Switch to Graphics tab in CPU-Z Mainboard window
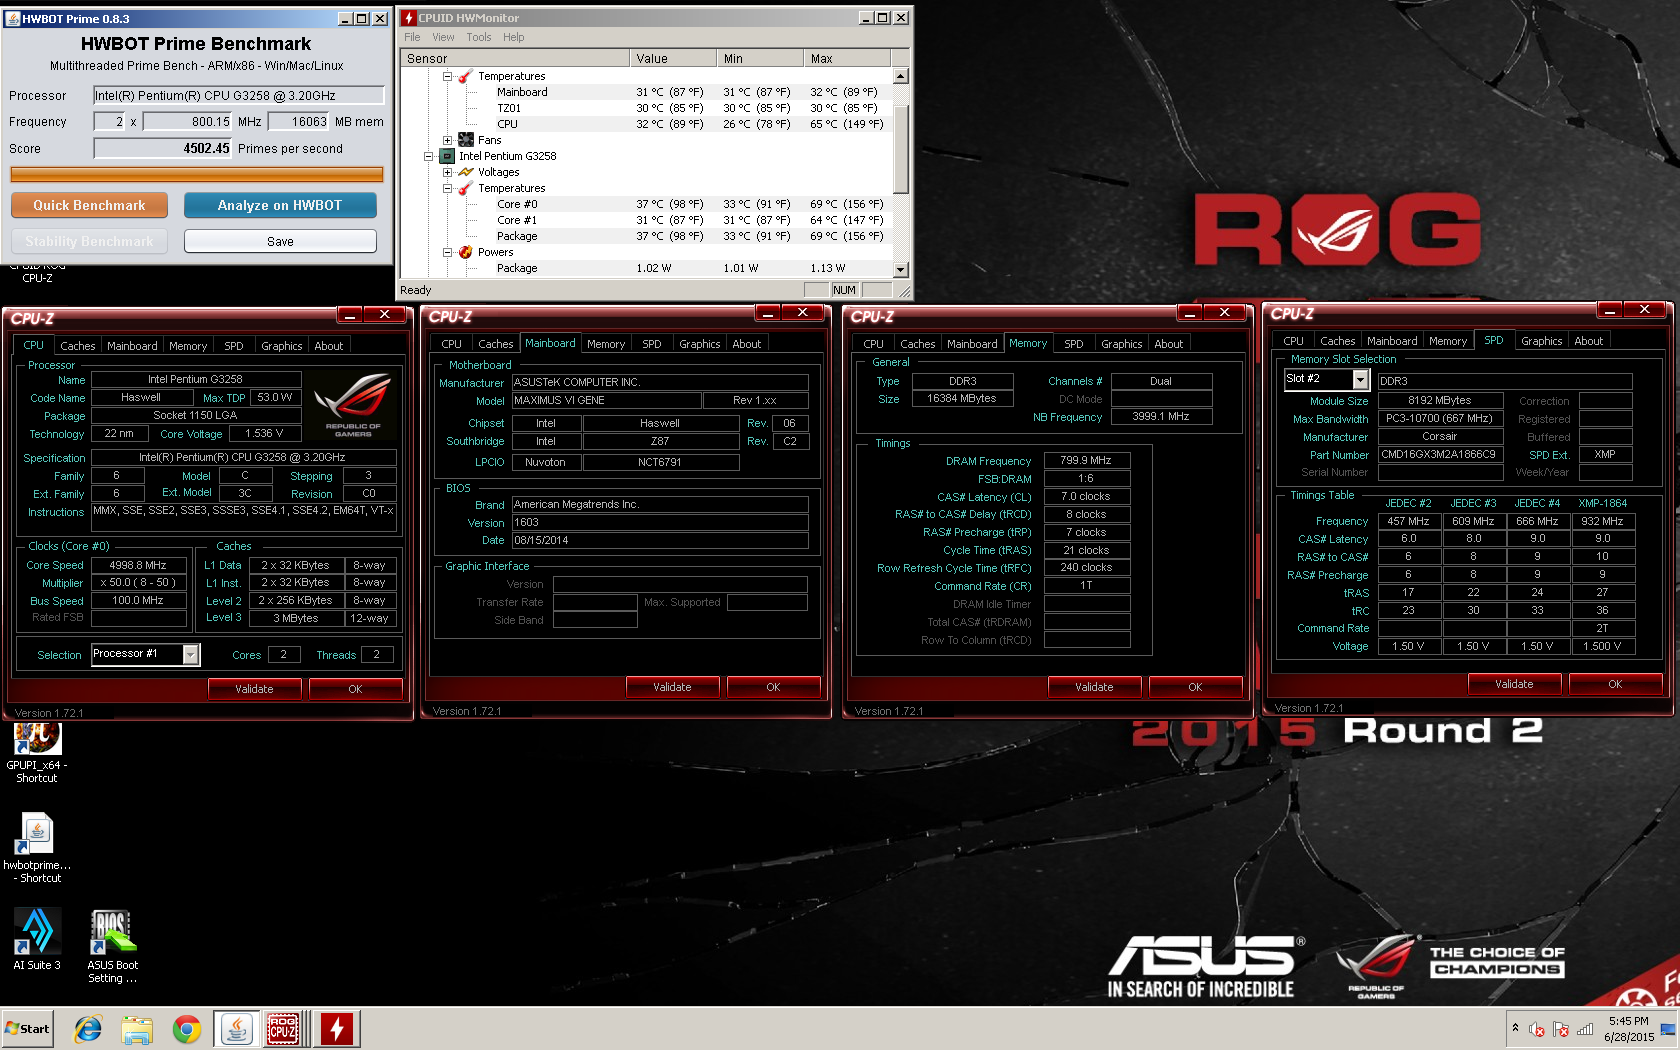1680x1050 pixels. click(x=699, y=344)
